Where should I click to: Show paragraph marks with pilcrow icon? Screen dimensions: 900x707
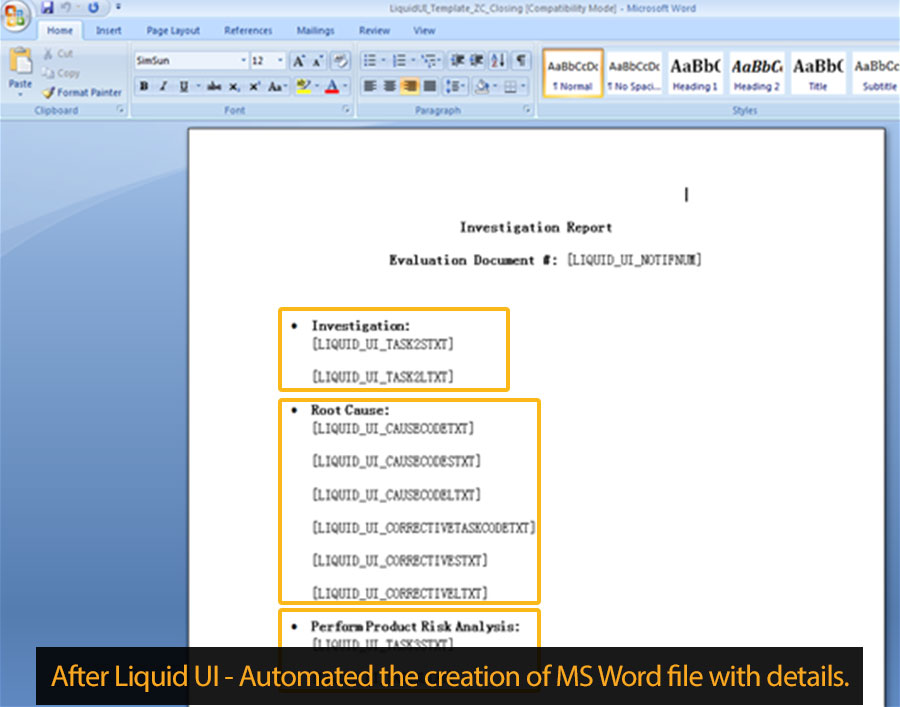520,61
